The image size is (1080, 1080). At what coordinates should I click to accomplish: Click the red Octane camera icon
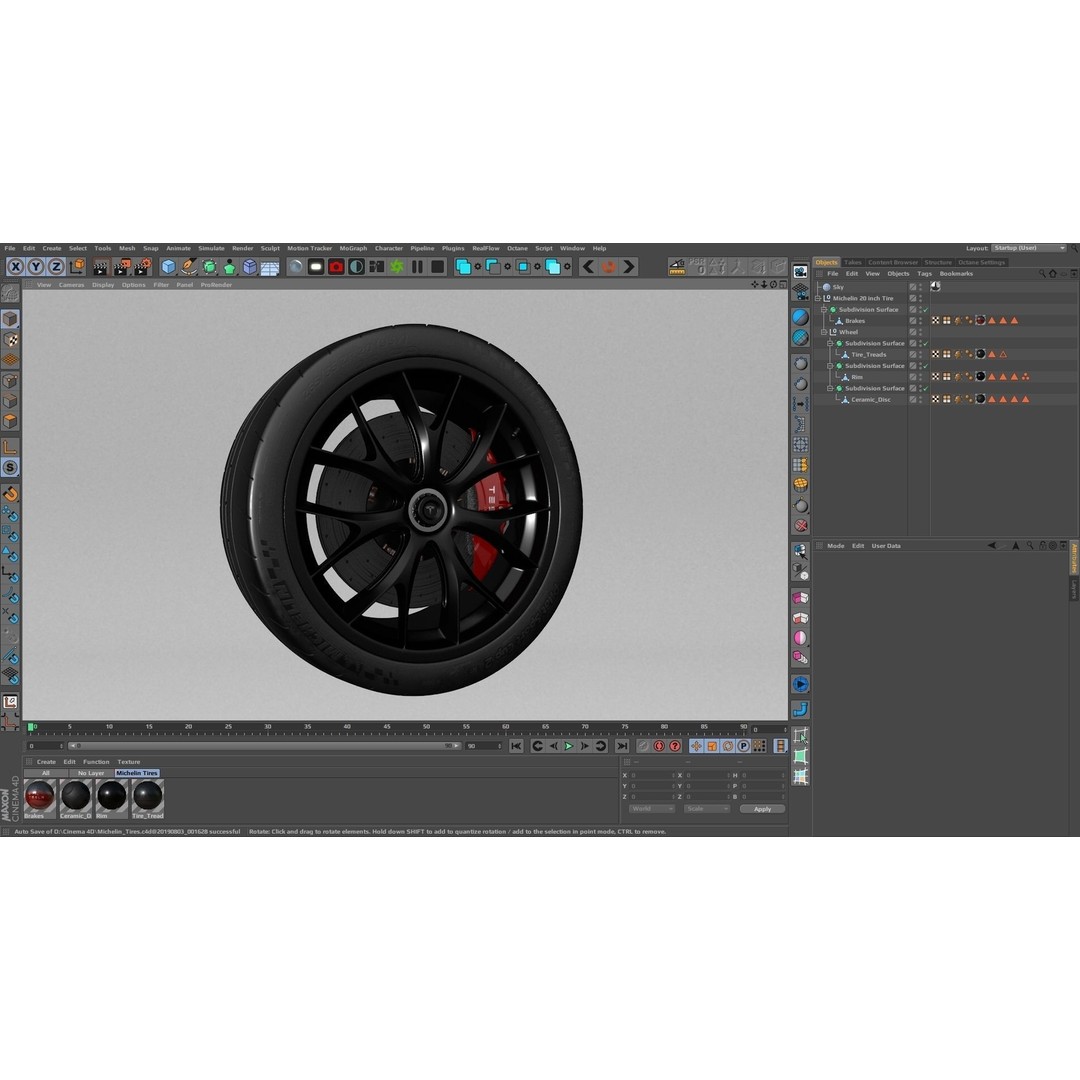tap(336, 267)
